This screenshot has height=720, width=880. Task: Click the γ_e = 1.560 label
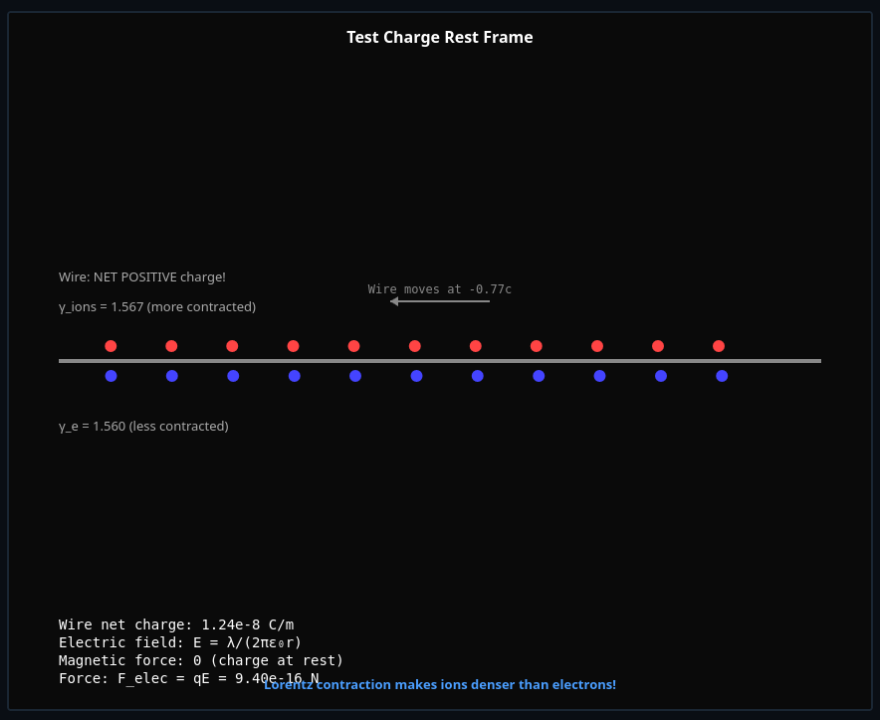point(143,426)
